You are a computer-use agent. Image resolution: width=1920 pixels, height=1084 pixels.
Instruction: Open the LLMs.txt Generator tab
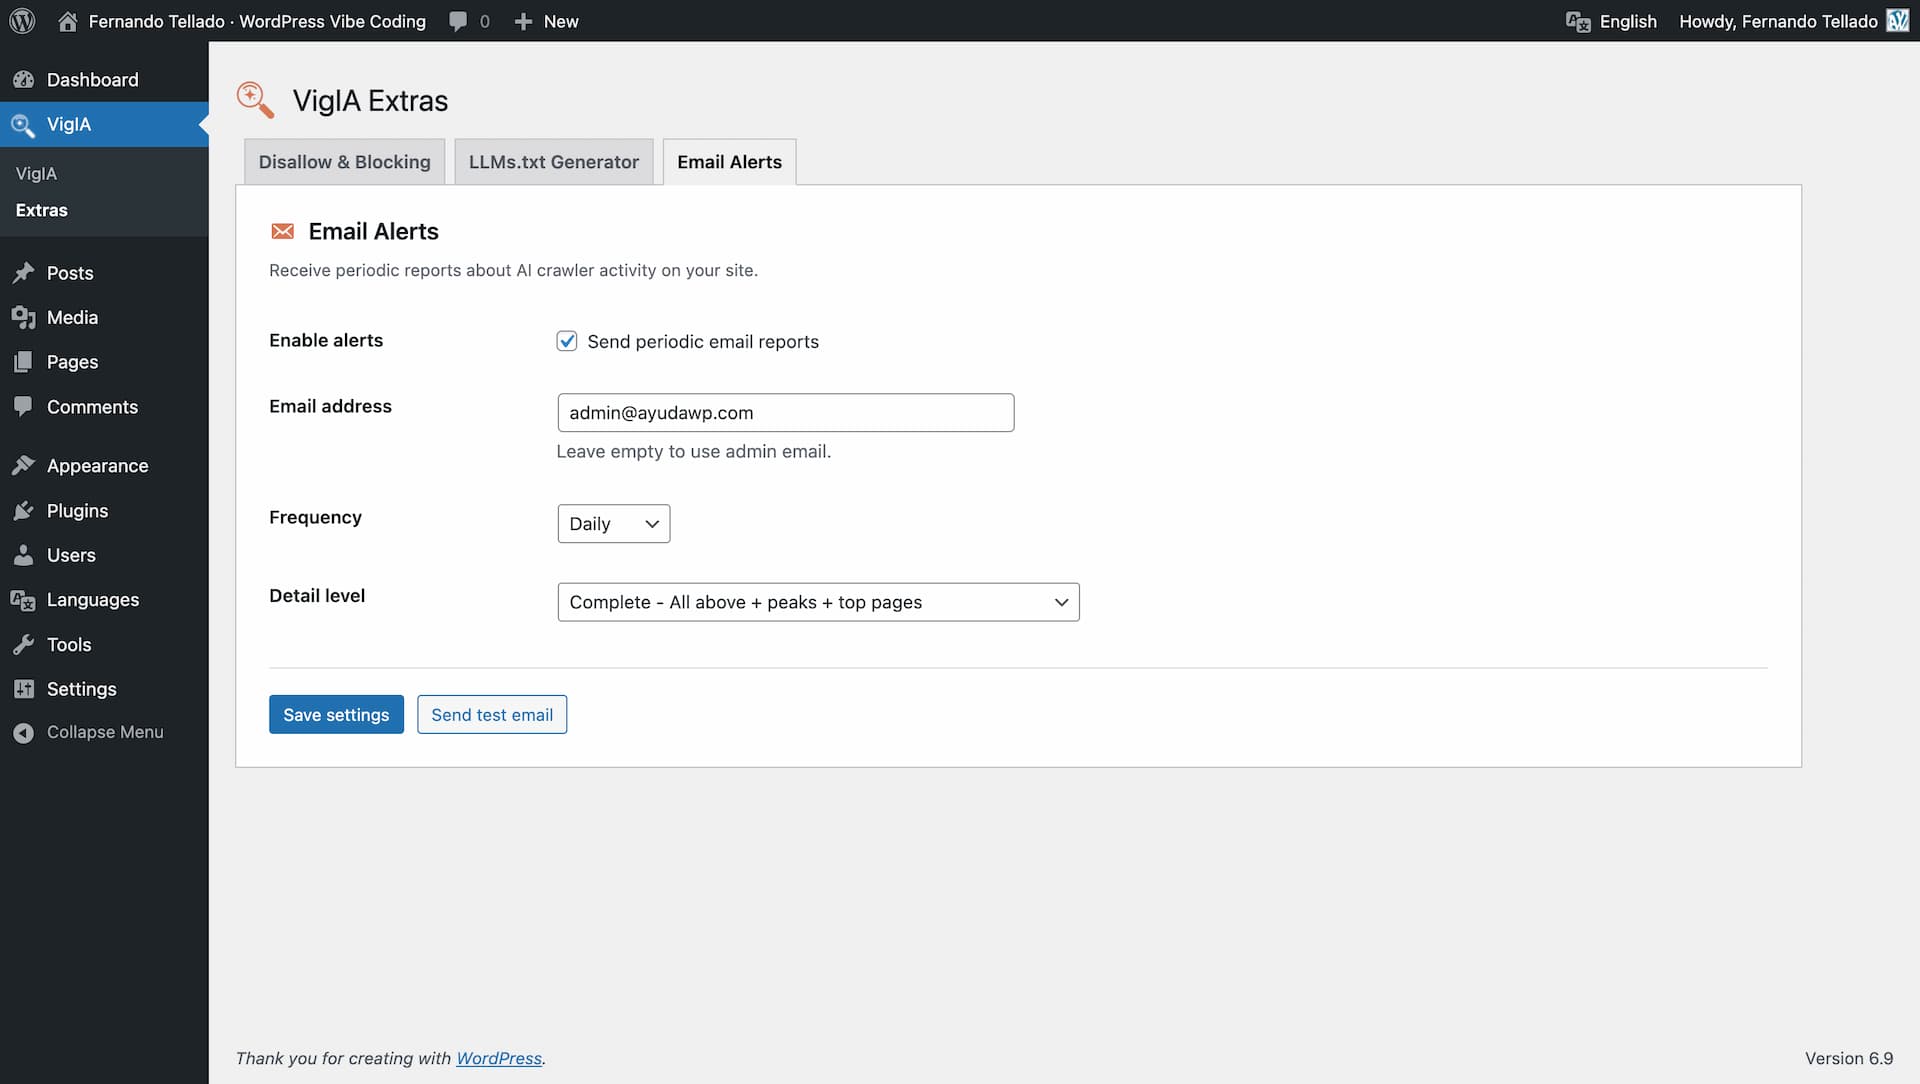point(553,161)
